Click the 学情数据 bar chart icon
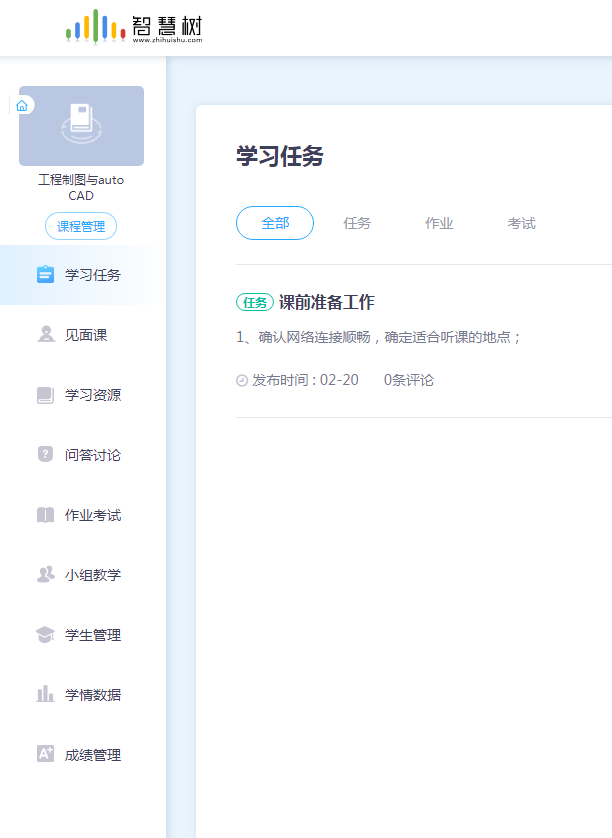The height and width of the screenshot is (838, 612). pyautogui.click(x=45, y=694)
